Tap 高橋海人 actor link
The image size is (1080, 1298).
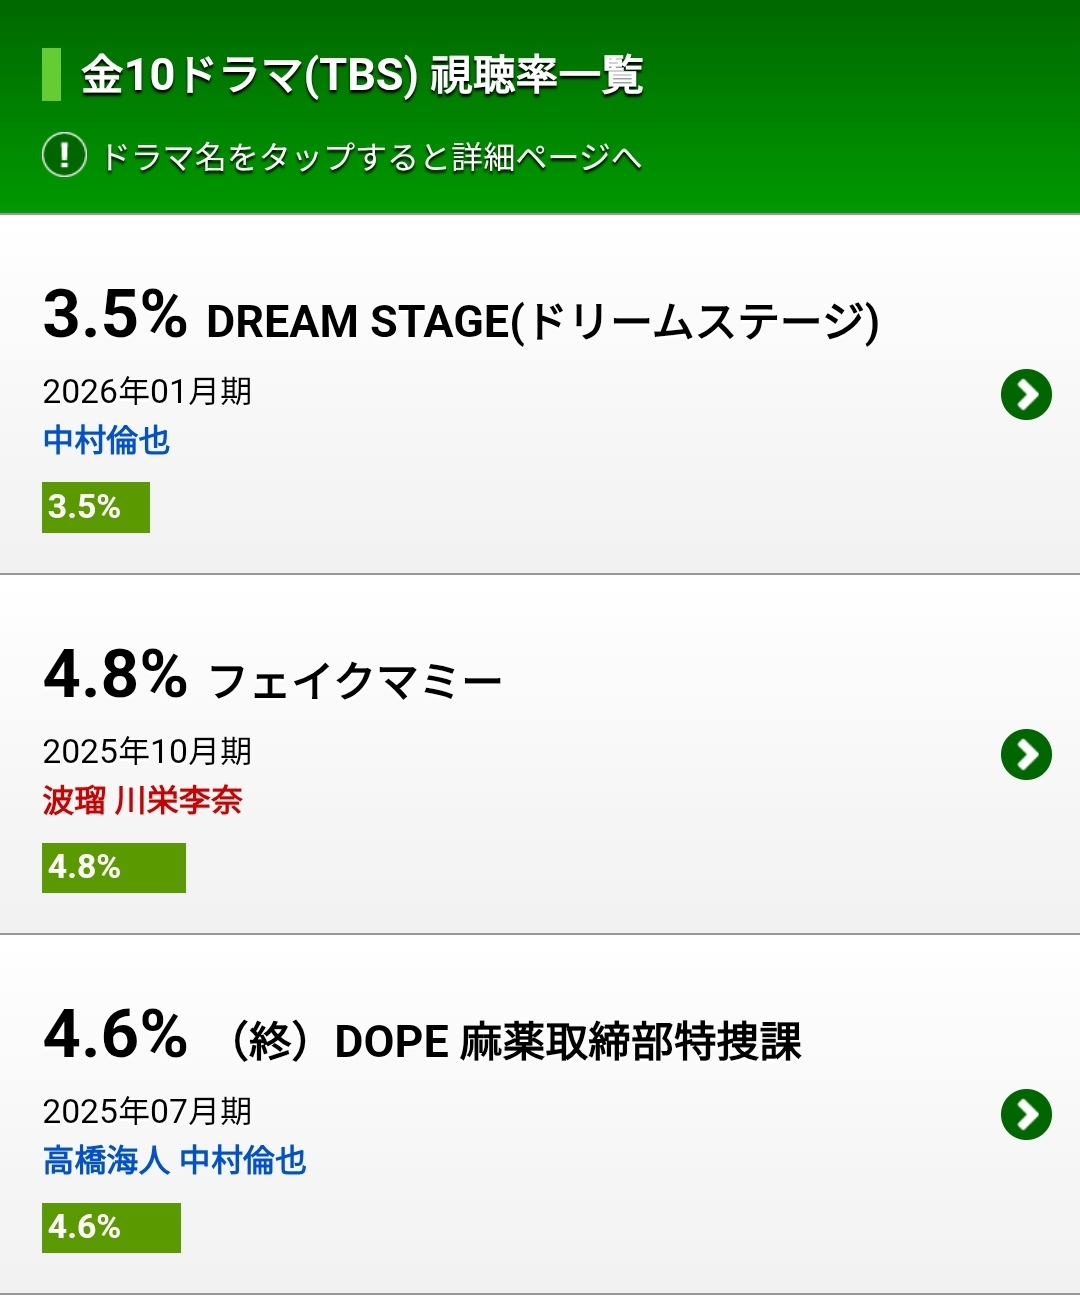tap(106, 1160)
